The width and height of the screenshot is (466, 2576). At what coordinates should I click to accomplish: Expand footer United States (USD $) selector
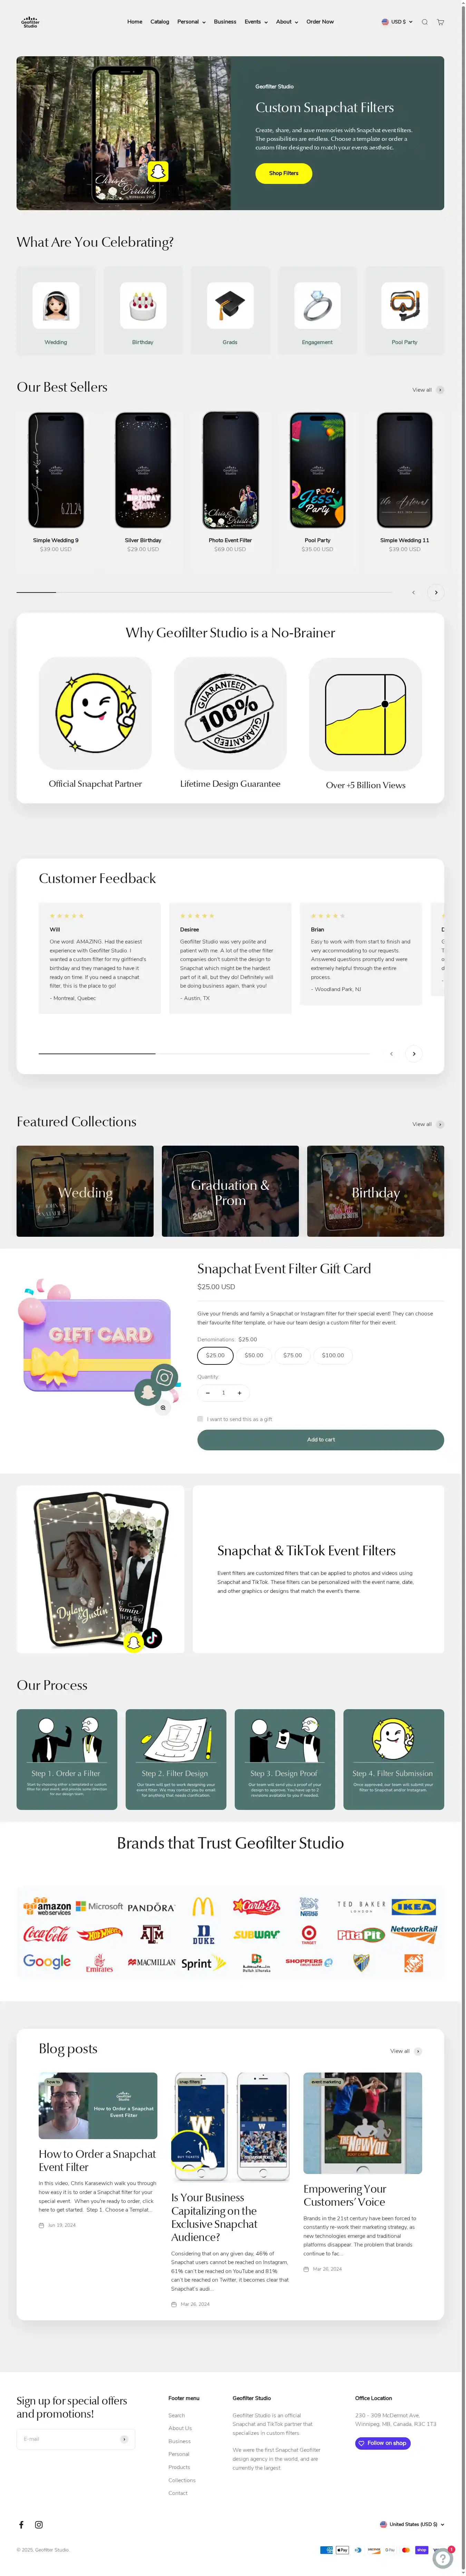(x=412, y=2524)
